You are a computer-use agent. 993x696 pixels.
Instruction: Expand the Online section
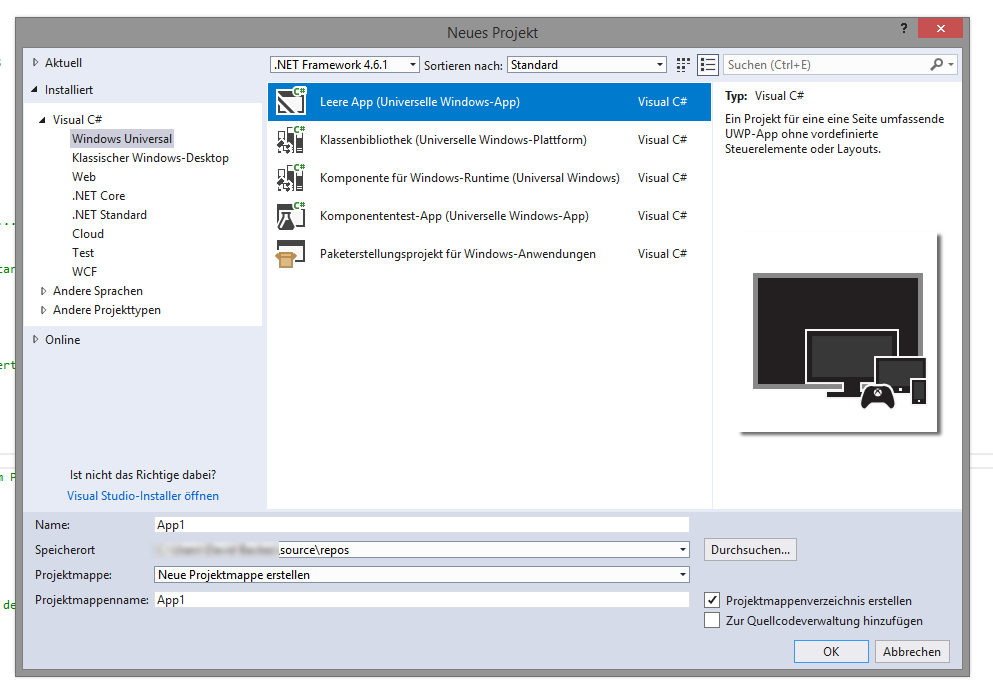[35, 339]
